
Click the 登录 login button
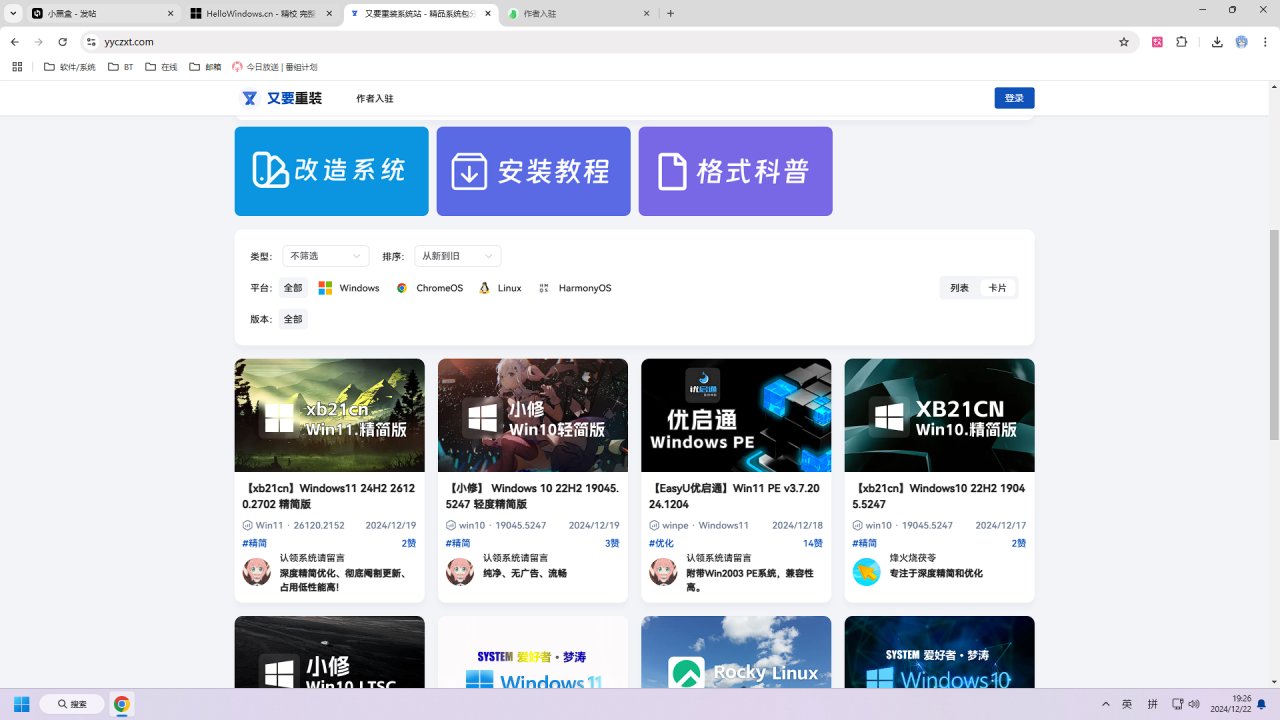coord(1014,98)
